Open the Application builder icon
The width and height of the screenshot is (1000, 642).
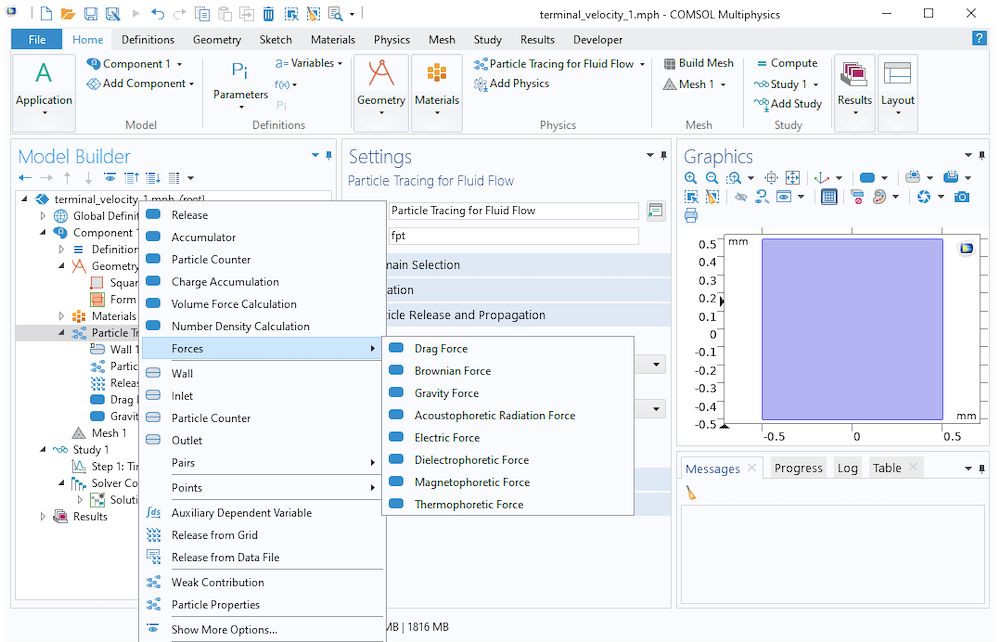pyautogui.click(x=43, y=92)
